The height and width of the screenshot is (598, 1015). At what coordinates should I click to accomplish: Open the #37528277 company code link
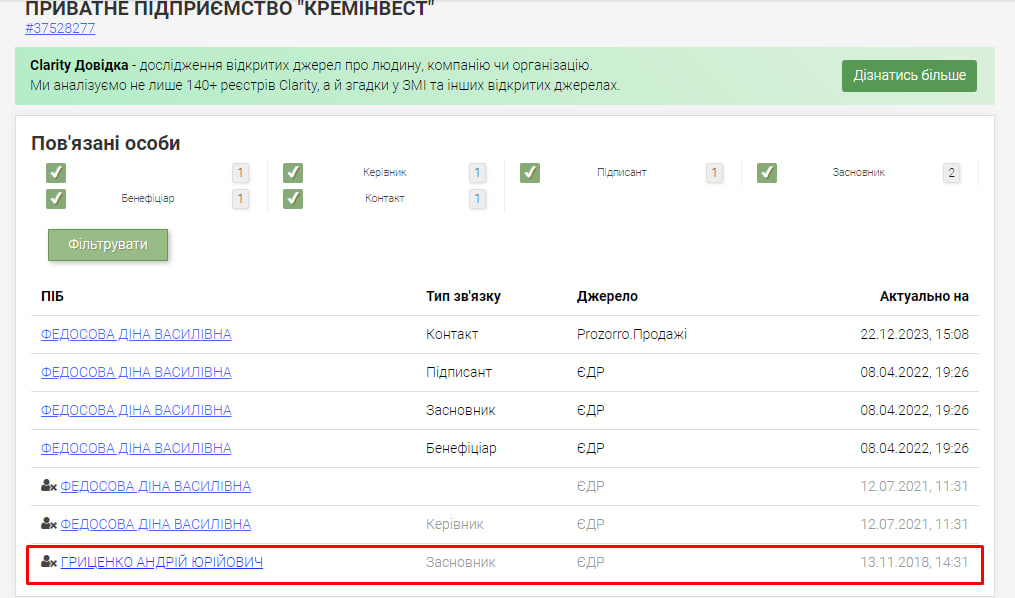click(x=60, y=28)
